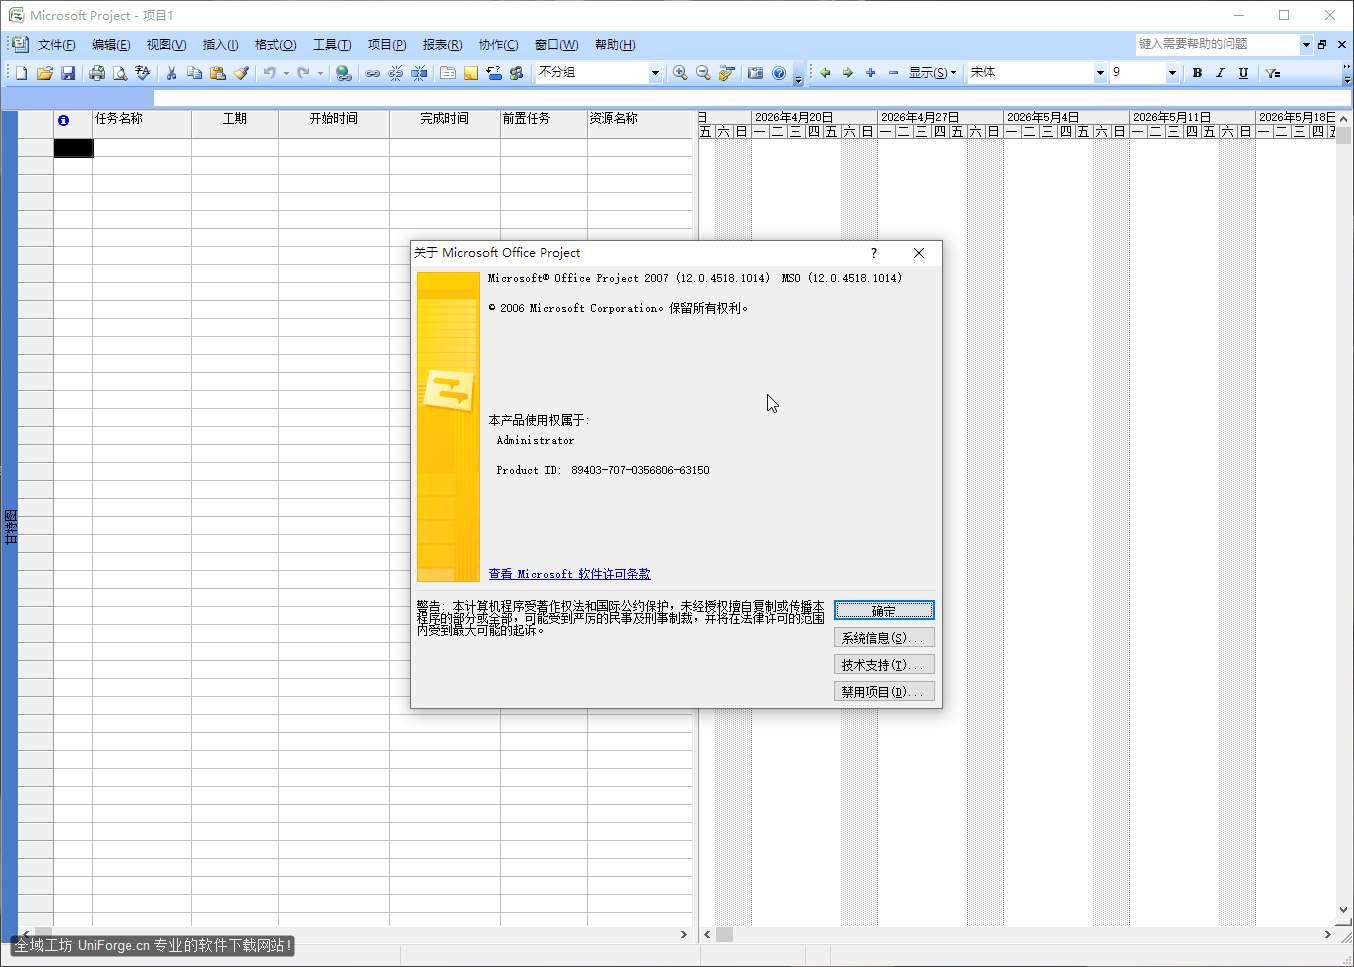Toggle underline formatting
This screenshot has height=967, width=1354.
coord(1243,73)
